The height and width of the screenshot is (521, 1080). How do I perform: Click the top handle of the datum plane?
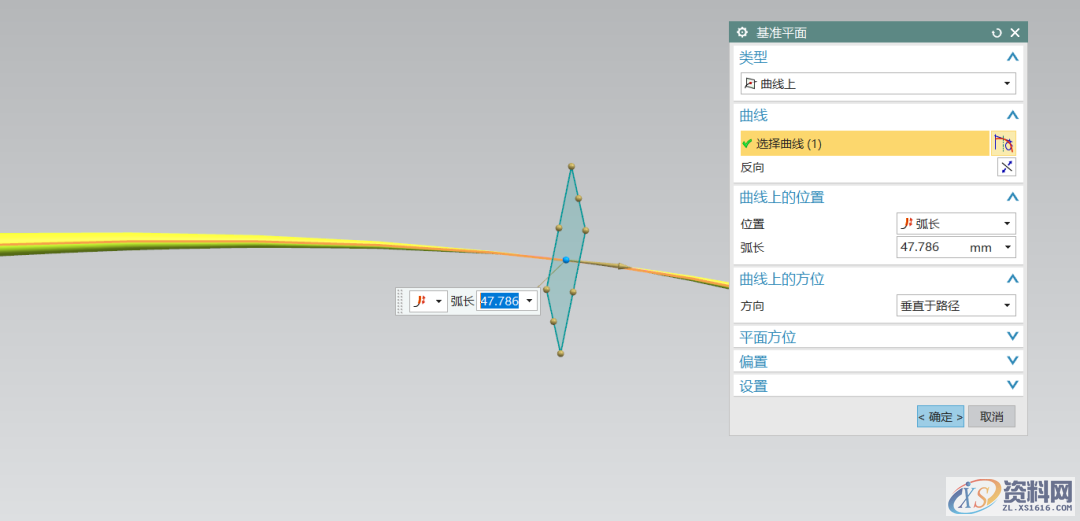[571, 166]
